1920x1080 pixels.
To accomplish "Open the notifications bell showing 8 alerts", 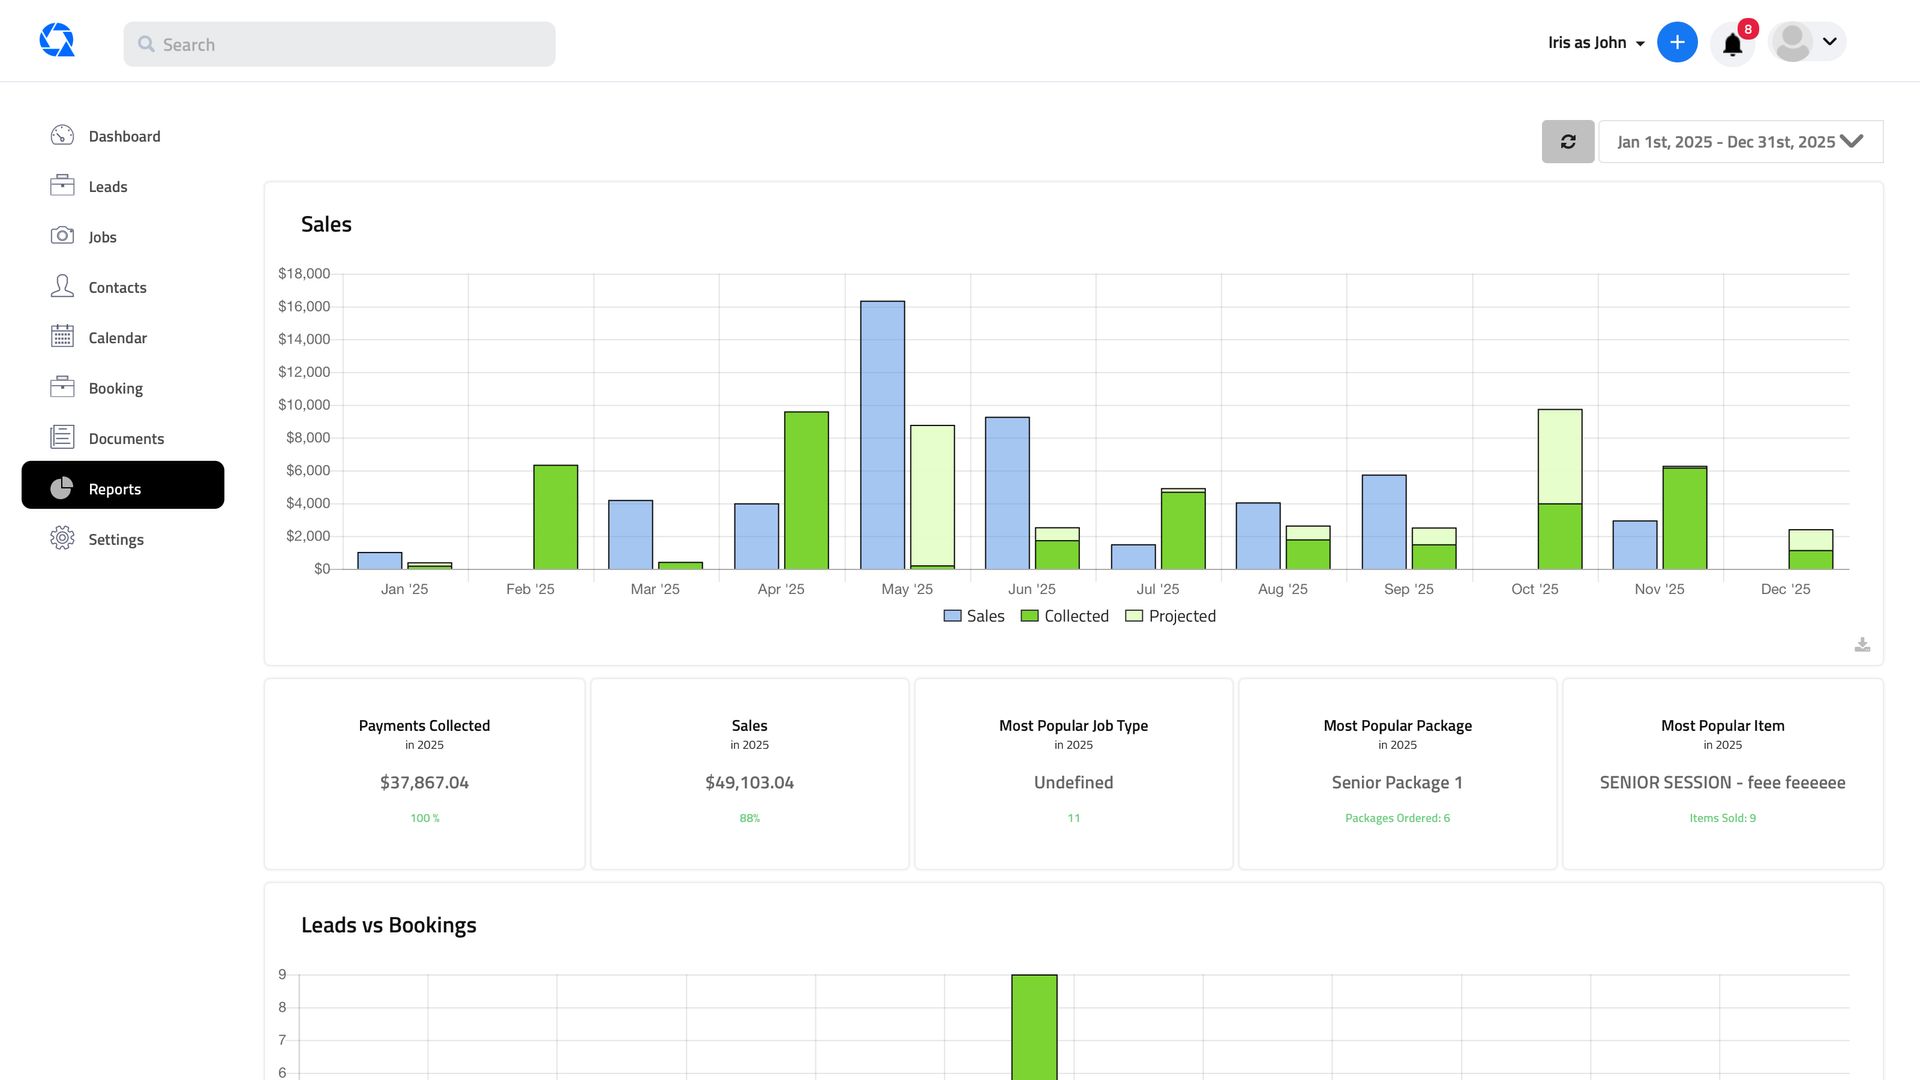I will pyautogui.click(x=1733, y=42).
